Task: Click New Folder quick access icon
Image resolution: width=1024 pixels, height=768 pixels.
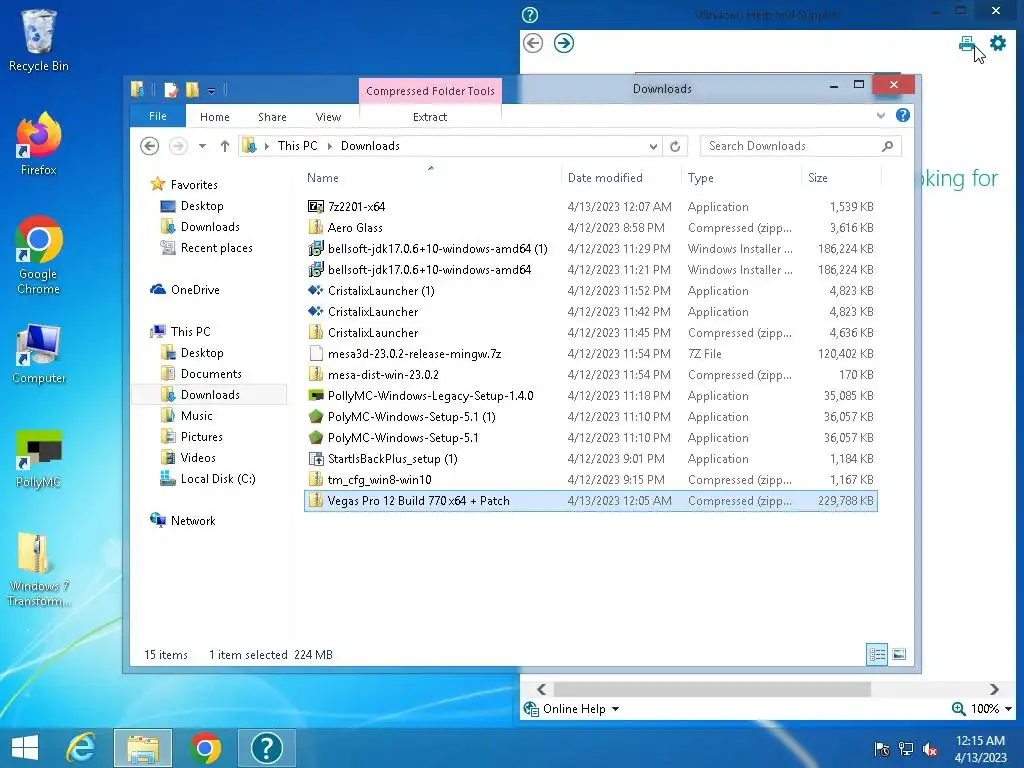Action: tap(192, 90)
